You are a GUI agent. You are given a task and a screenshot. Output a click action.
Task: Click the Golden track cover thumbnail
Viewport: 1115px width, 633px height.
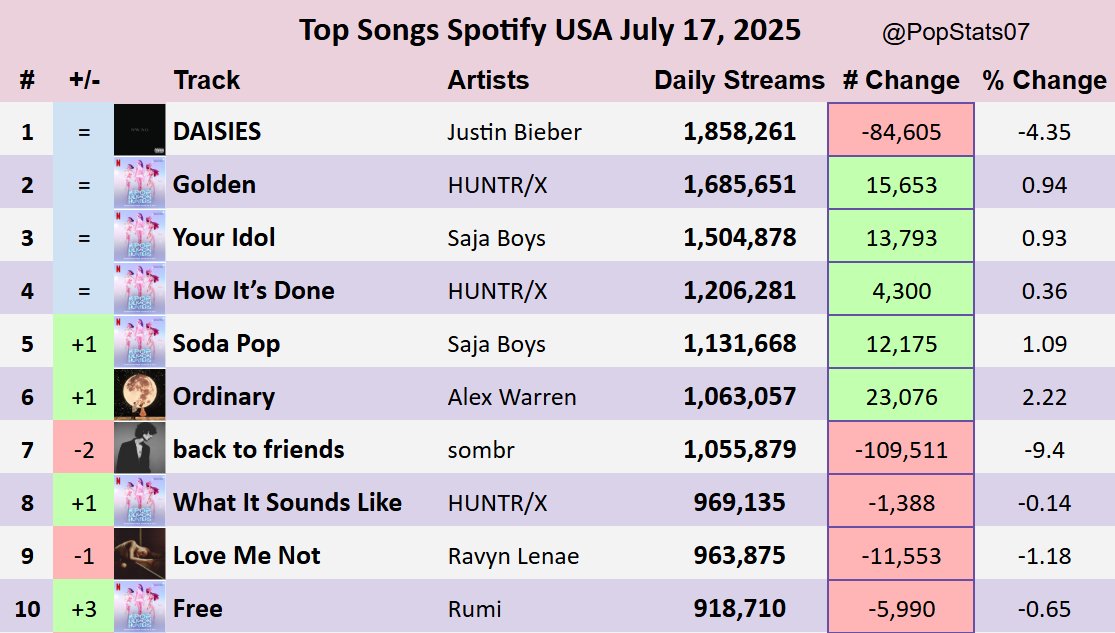pyautogui.click(x=139, y=184)
